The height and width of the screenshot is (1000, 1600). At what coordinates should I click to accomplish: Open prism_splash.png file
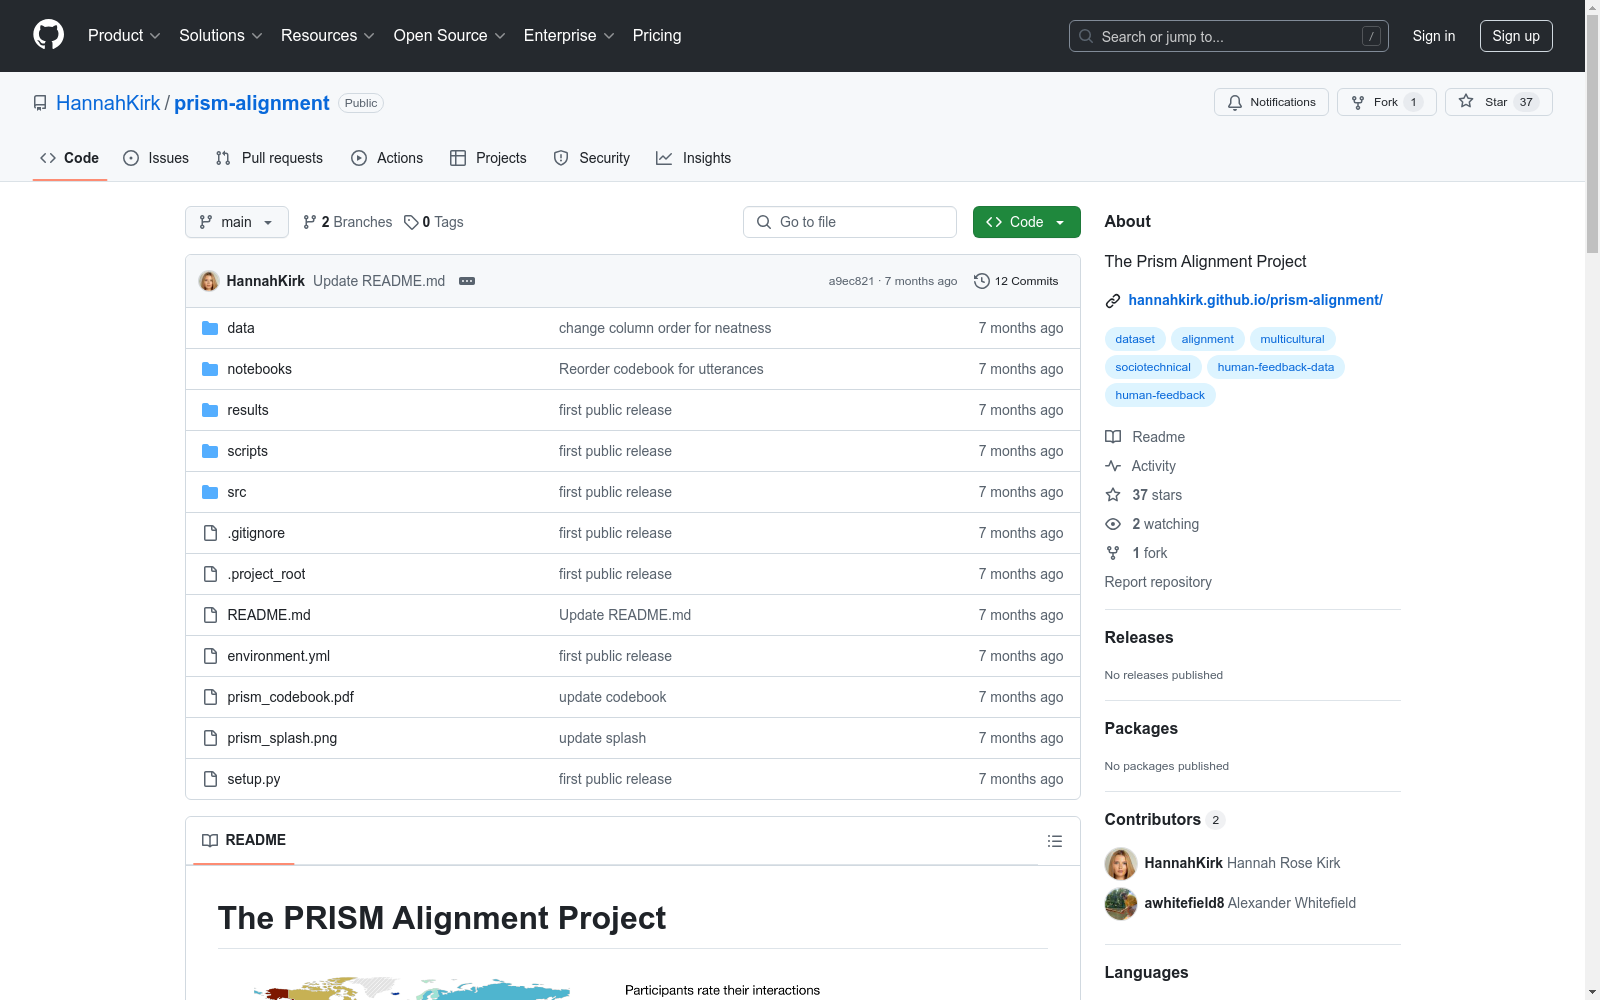click(282, 738)
